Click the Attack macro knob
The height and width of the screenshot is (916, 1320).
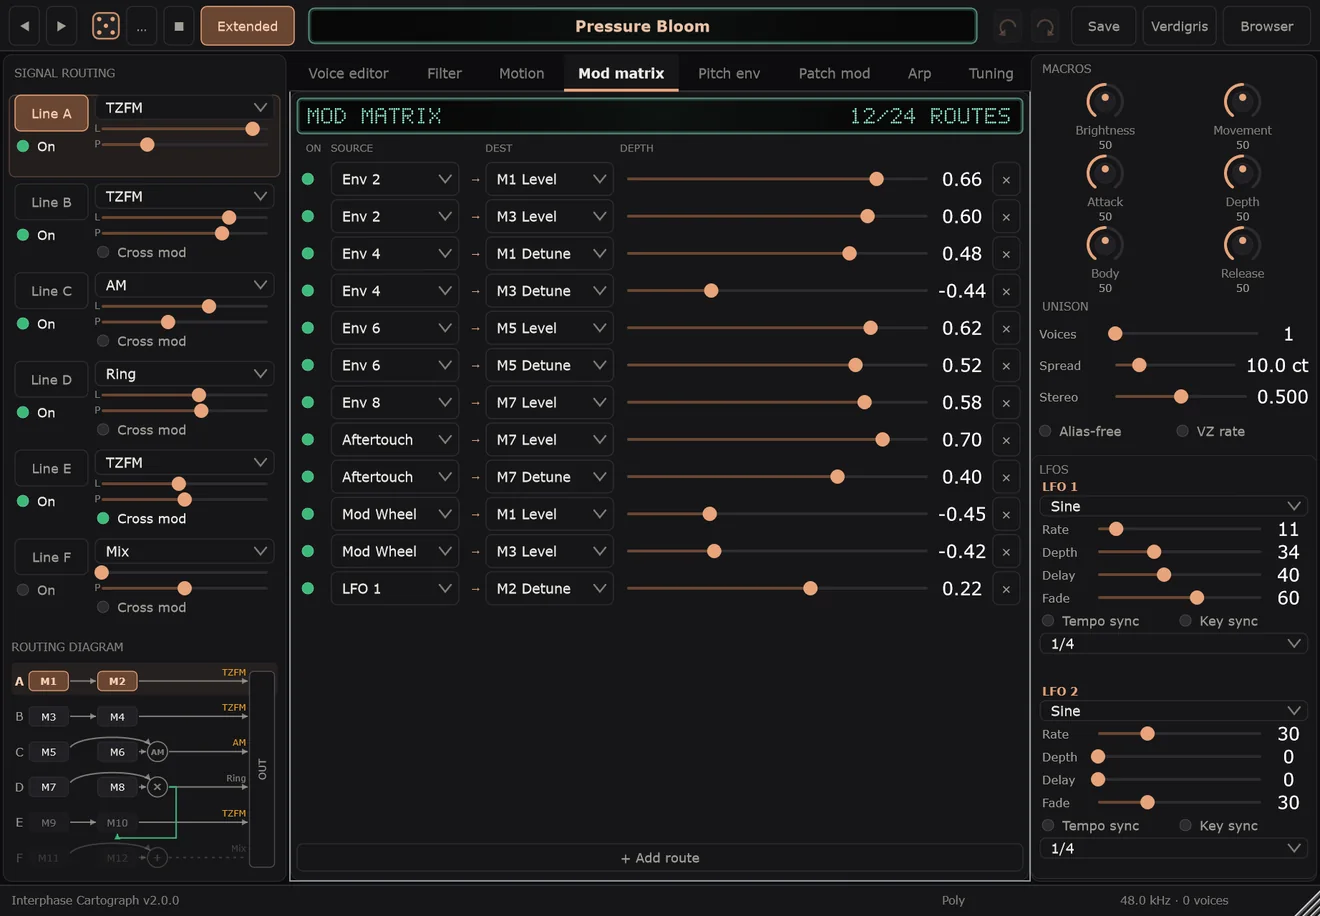pyautogui.click(x=1105, y=173)
